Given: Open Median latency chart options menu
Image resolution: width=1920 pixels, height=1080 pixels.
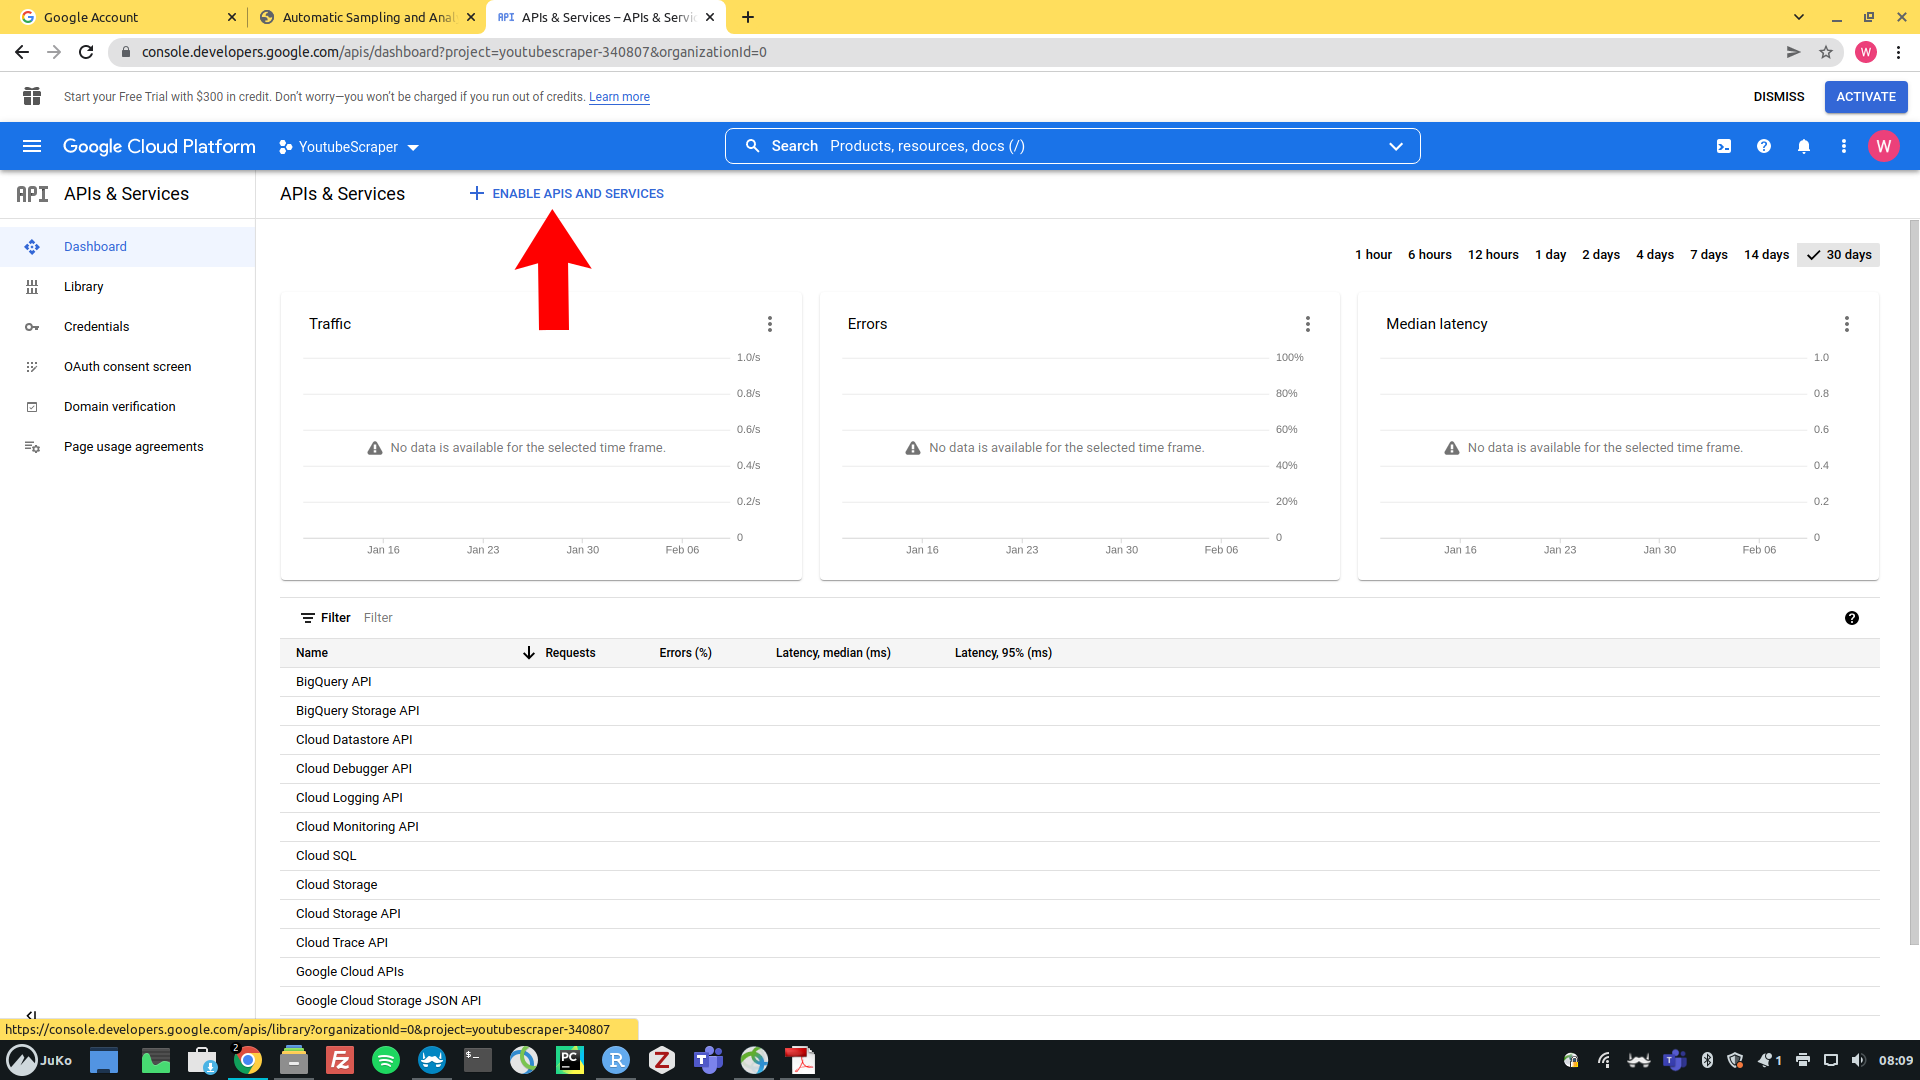Looking at the screenshot, I should [1846, 324].
